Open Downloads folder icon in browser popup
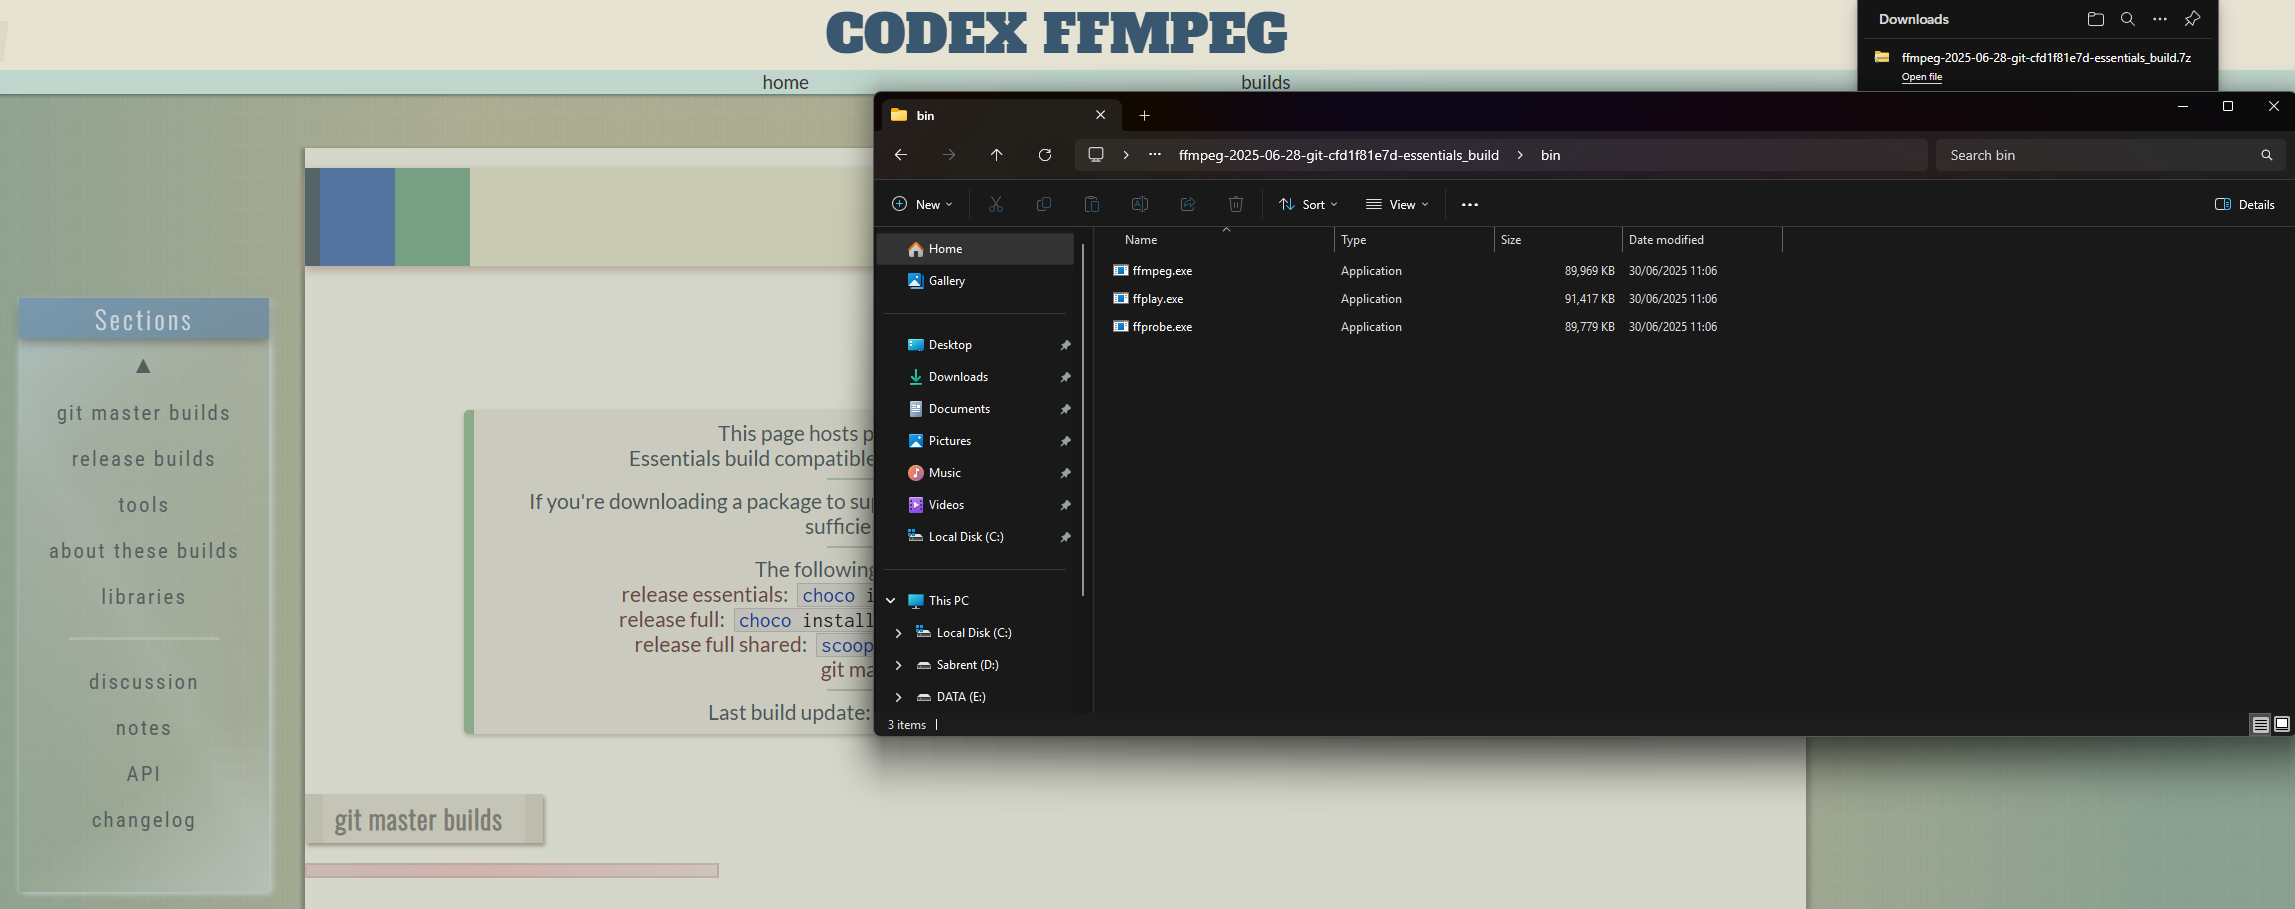 click(2096, 19)
